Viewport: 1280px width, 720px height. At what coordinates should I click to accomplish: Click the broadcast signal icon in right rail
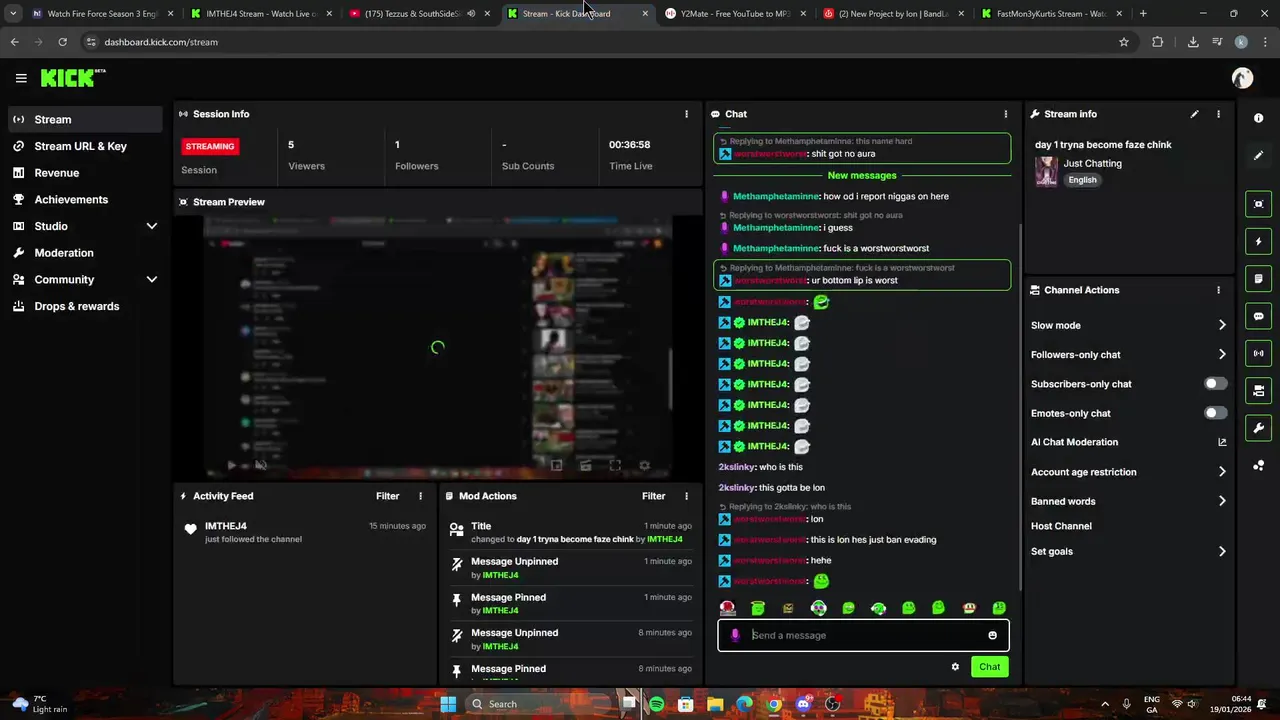point(1258,353)
